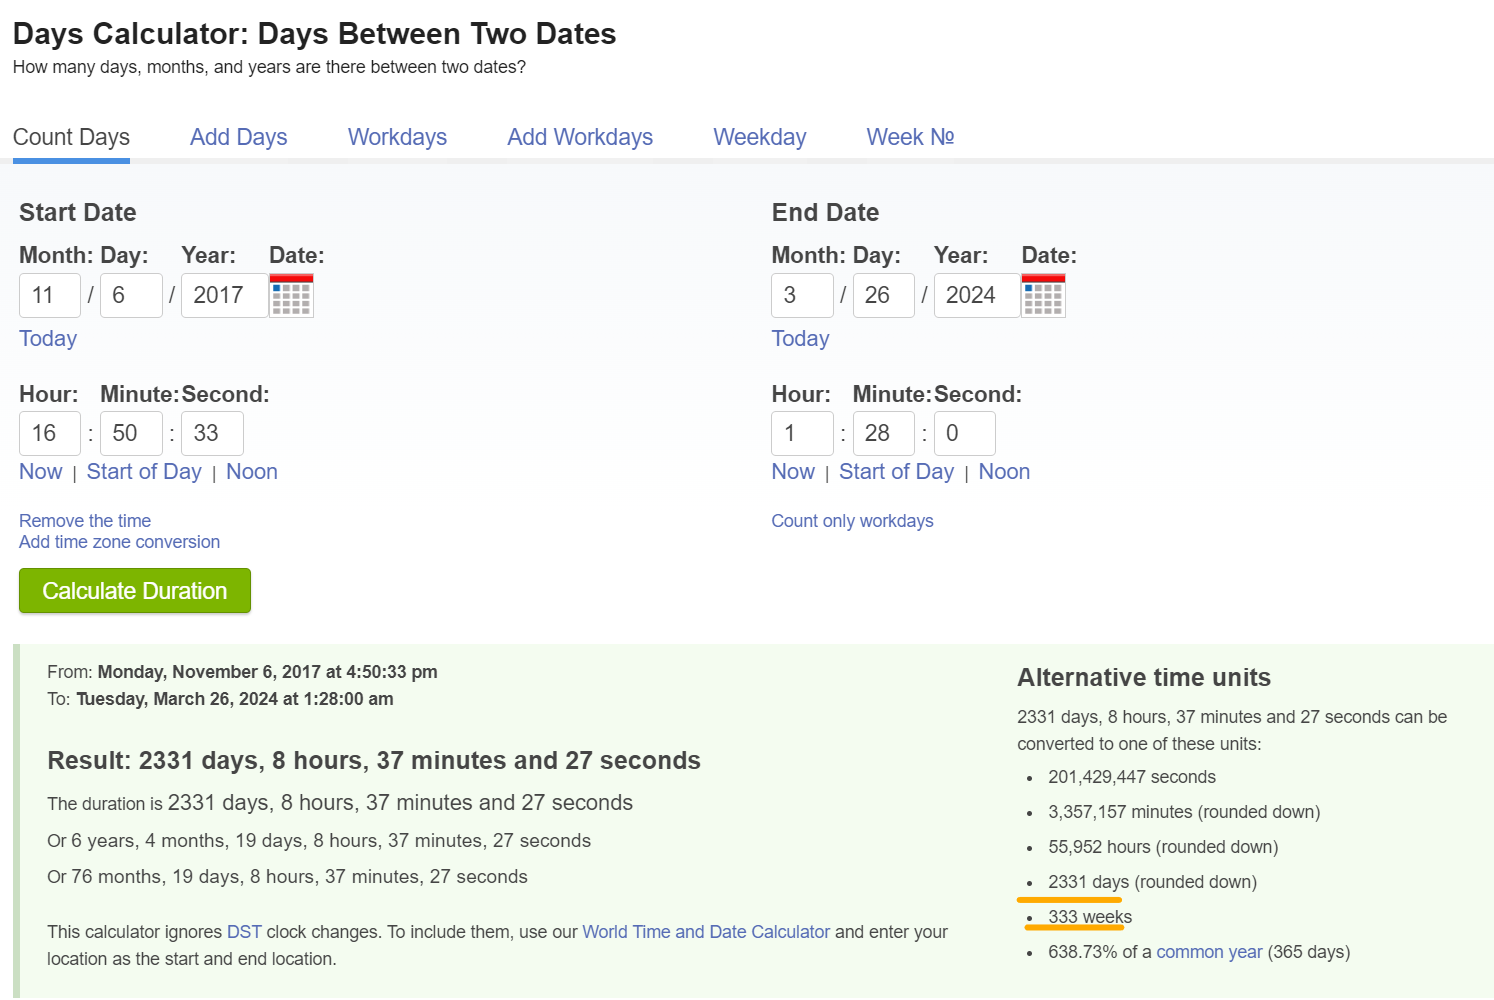Click the '2331 days (rounded down)' entry
This screenshot has width=1494, height=1000.
coord(1152,882)
